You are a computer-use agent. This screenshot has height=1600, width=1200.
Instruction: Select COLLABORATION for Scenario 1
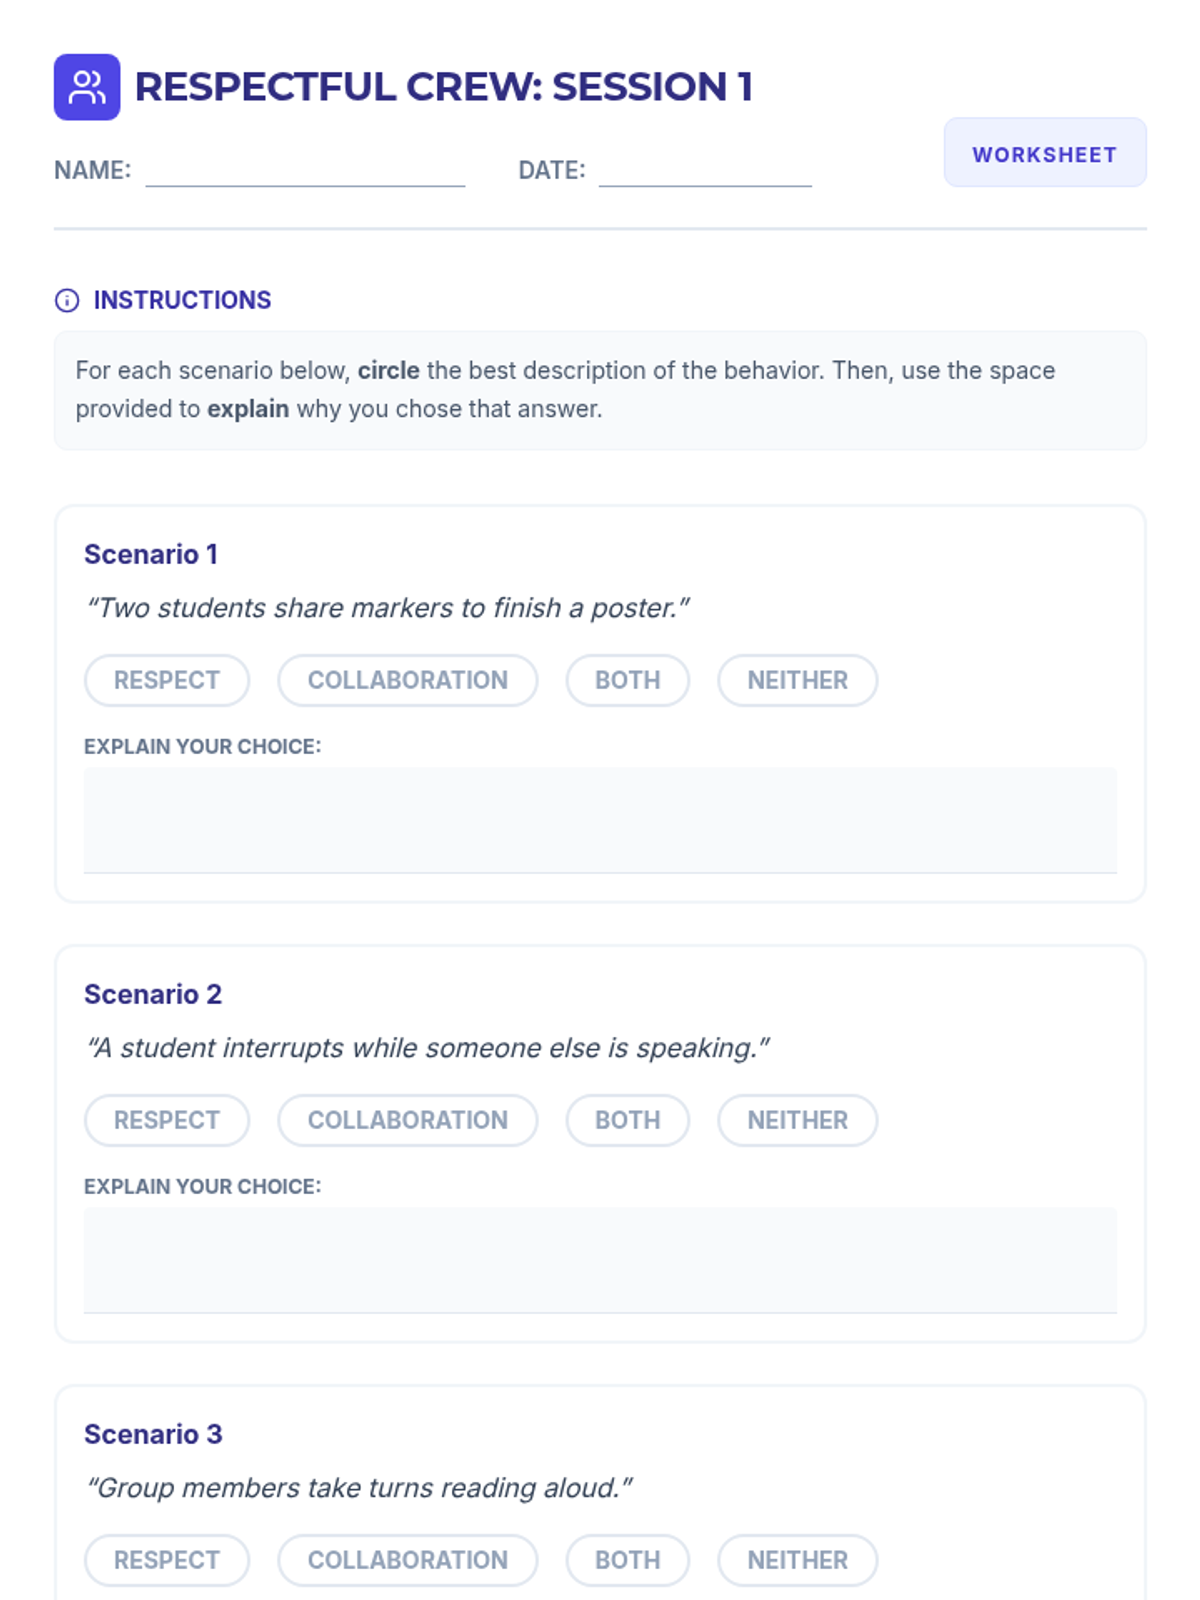point(407,680)
